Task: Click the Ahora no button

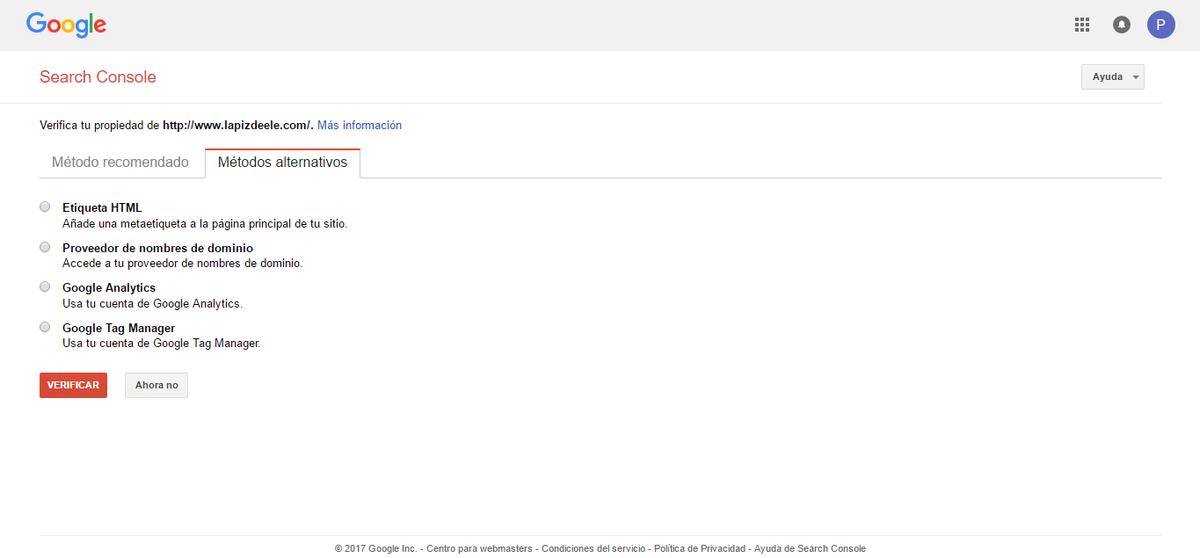Action: [x=156, y=385]
